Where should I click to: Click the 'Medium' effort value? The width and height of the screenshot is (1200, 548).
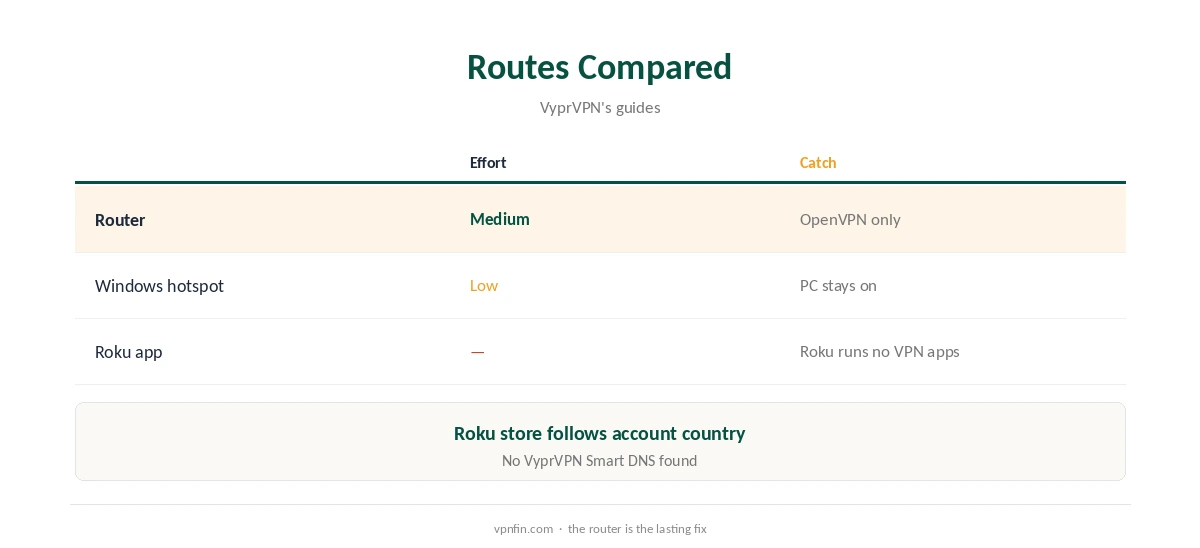[x=500, y=219]
